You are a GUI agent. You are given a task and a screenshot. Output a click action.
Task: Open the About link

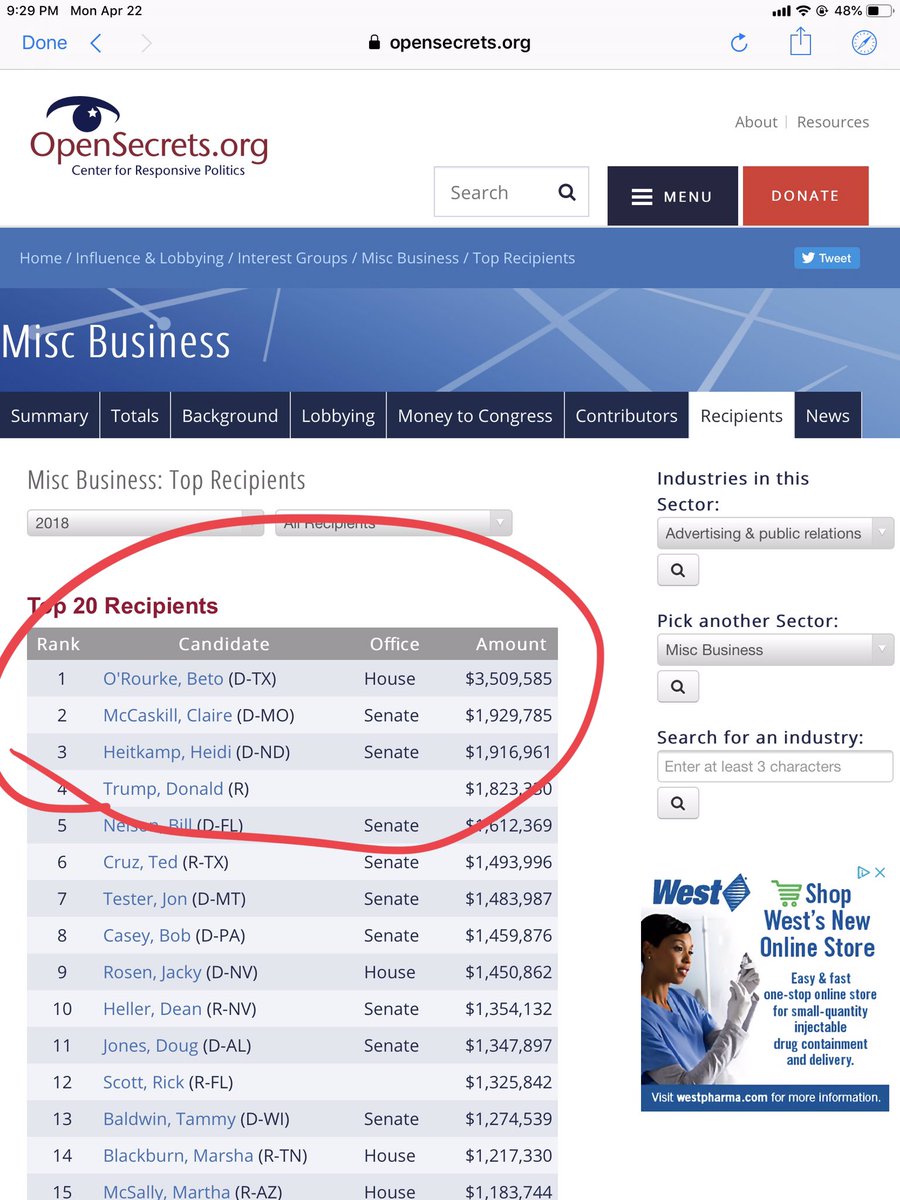coord(756,122)
